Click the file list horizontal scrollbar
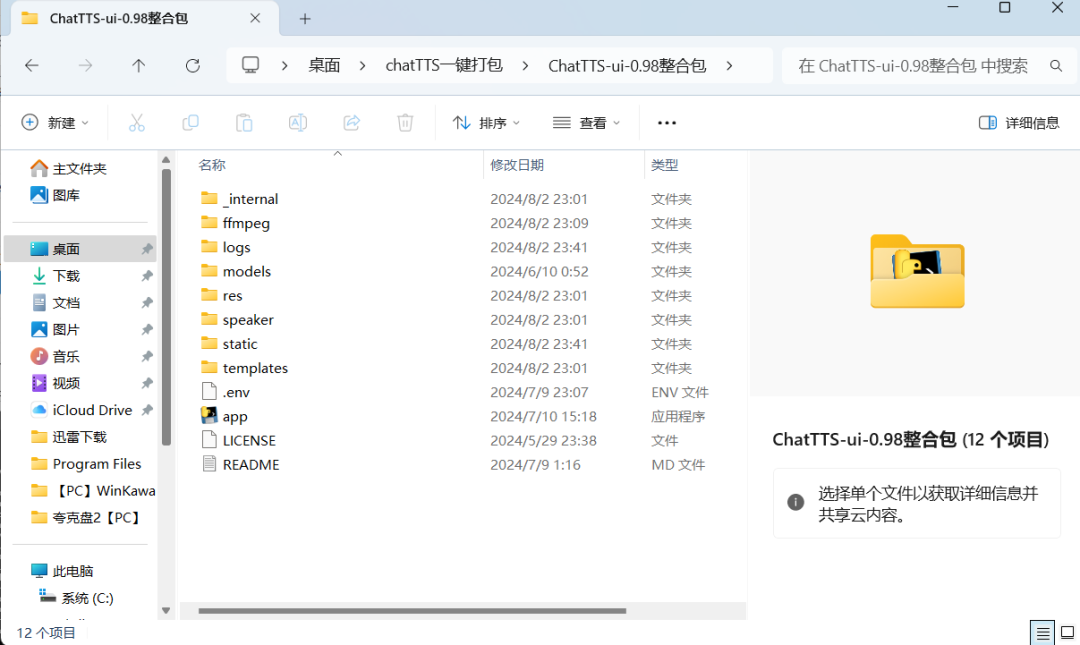This screenshot has width=1080, height=645. tap(412, 611)
